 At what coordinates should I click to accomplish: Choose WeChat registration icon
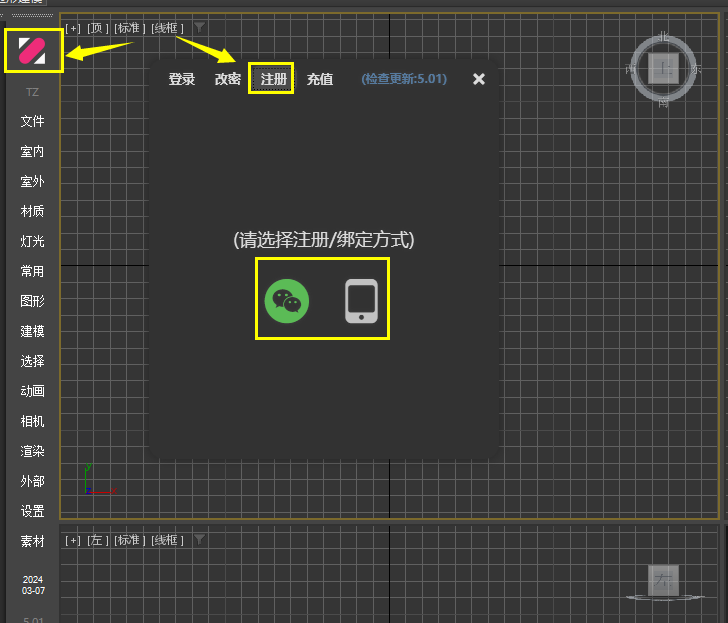pos(287,301)
